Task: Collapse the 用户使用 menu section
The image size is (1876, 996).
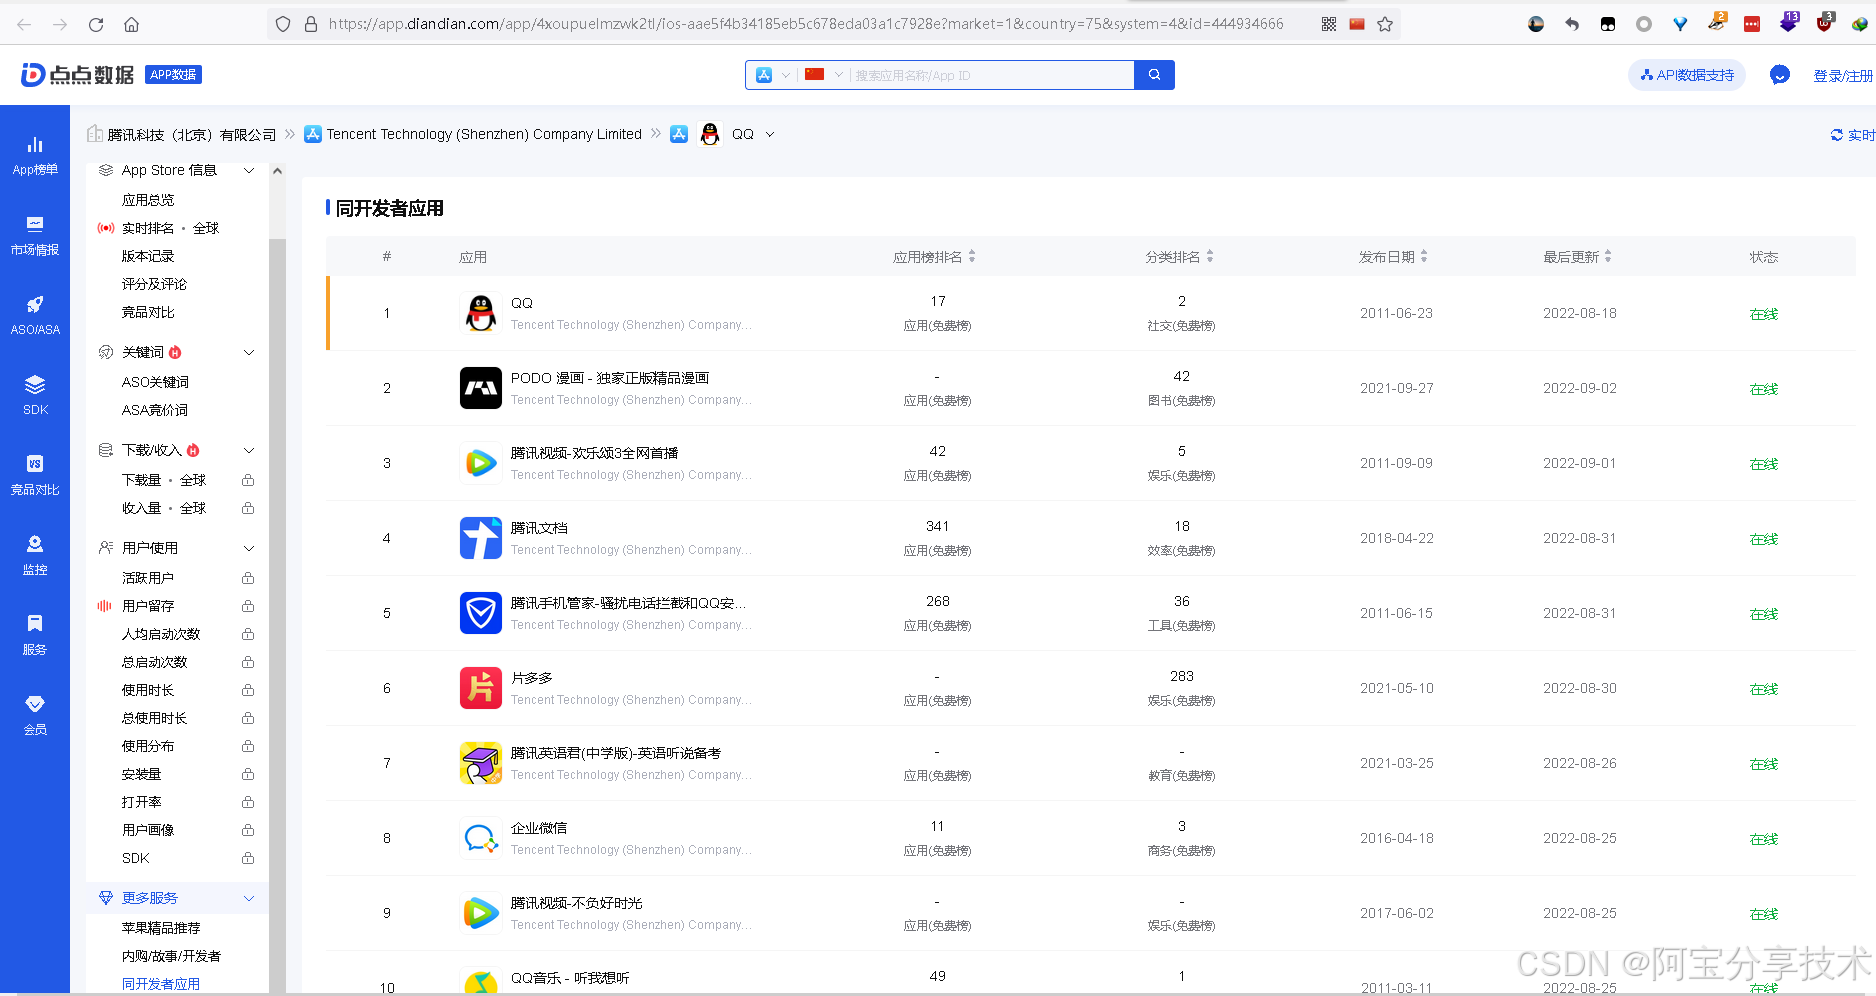Action: pyautogui.click(x=249, y=548)
